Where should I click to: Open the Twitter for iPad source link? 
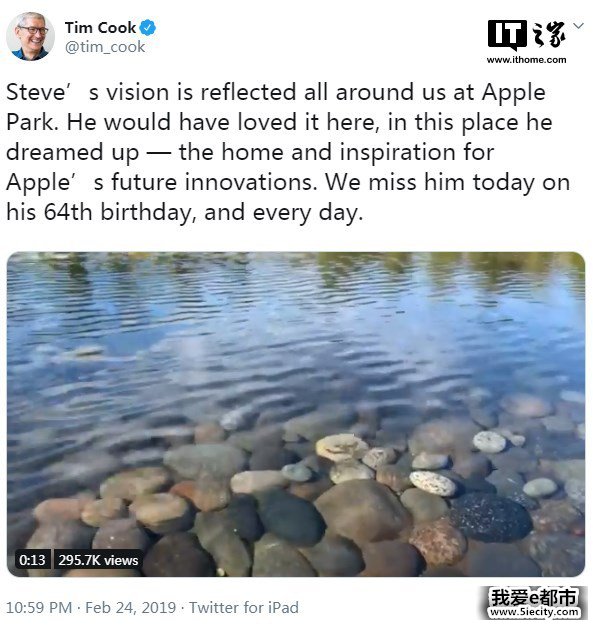pos(244,607)
